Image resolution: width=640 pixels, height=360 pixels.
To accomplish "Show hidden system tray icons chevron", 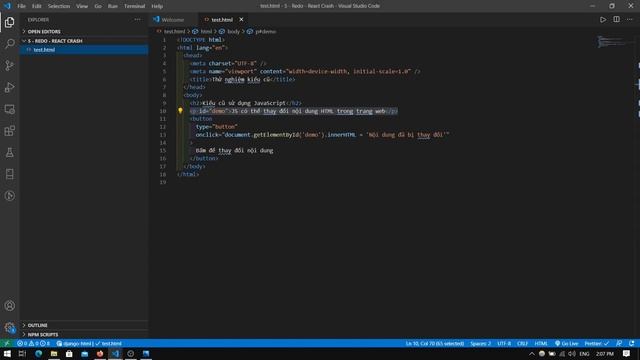I will (531, 353).
